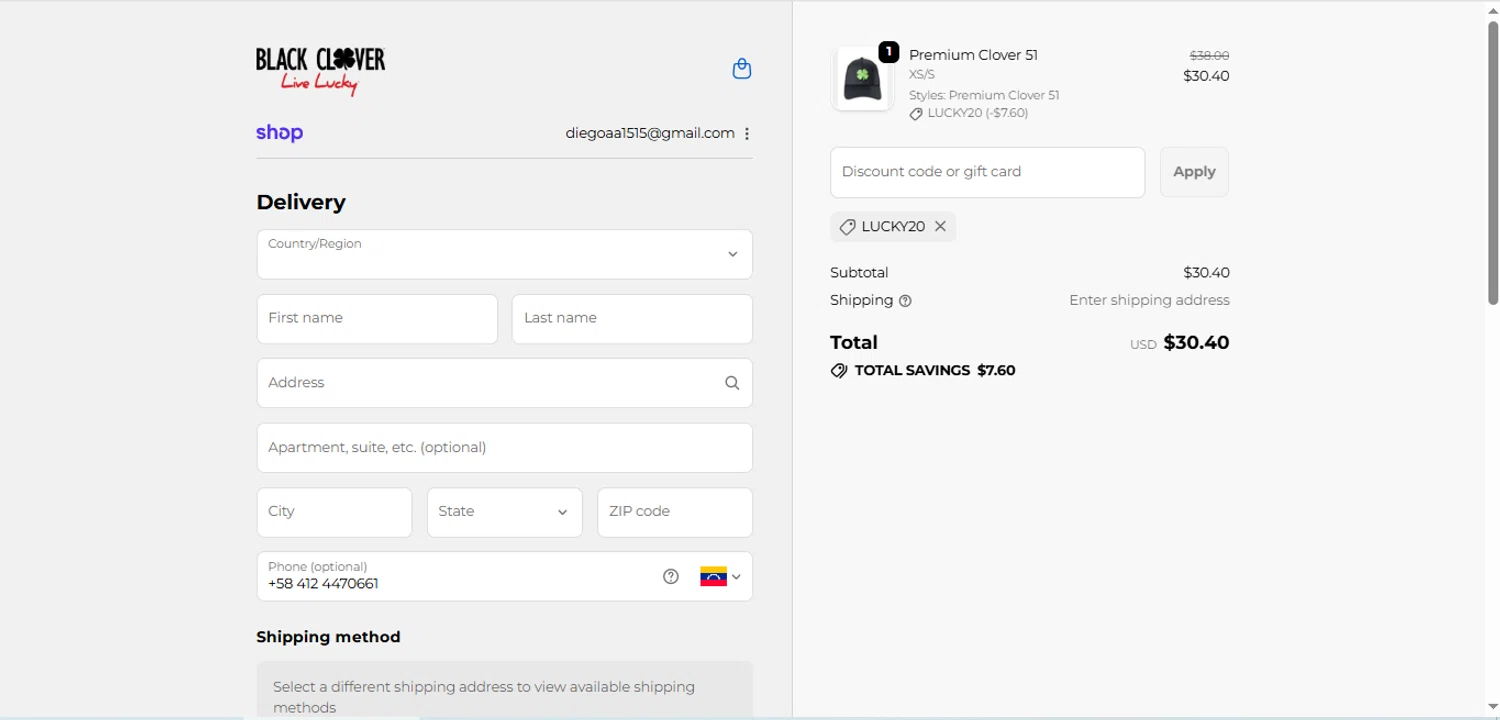Click the Premium Clover 51 product title
1500x720 pixels.
[973, 55]
